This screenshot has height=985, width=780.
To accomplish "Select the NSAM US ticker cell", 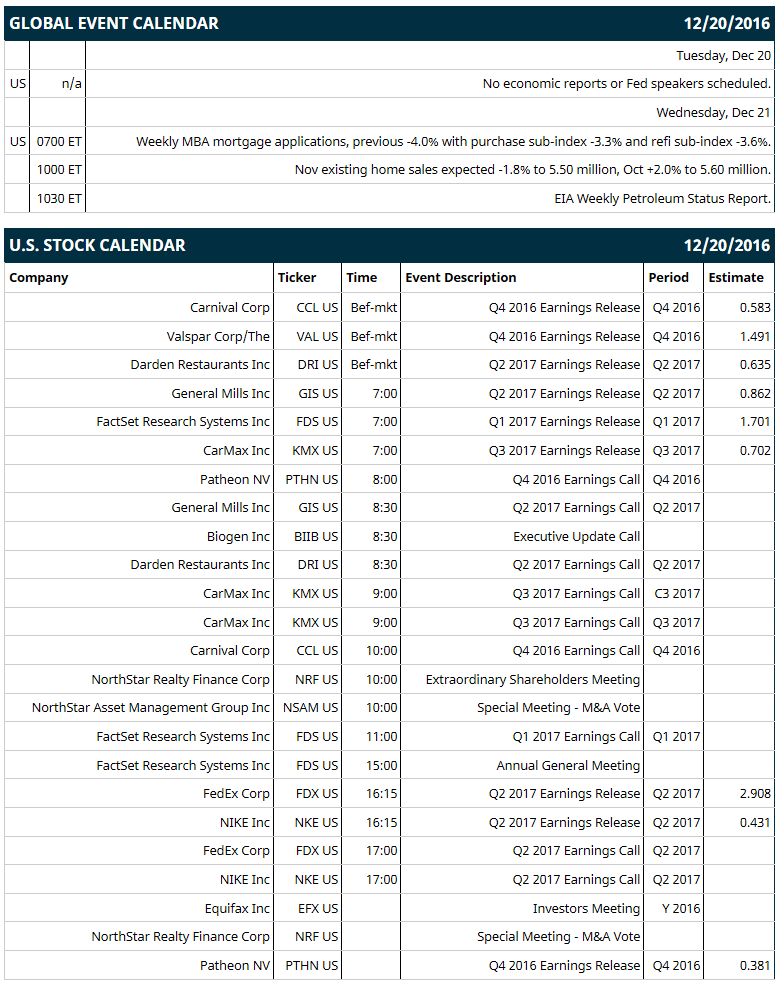I will (x=310, y=708).
